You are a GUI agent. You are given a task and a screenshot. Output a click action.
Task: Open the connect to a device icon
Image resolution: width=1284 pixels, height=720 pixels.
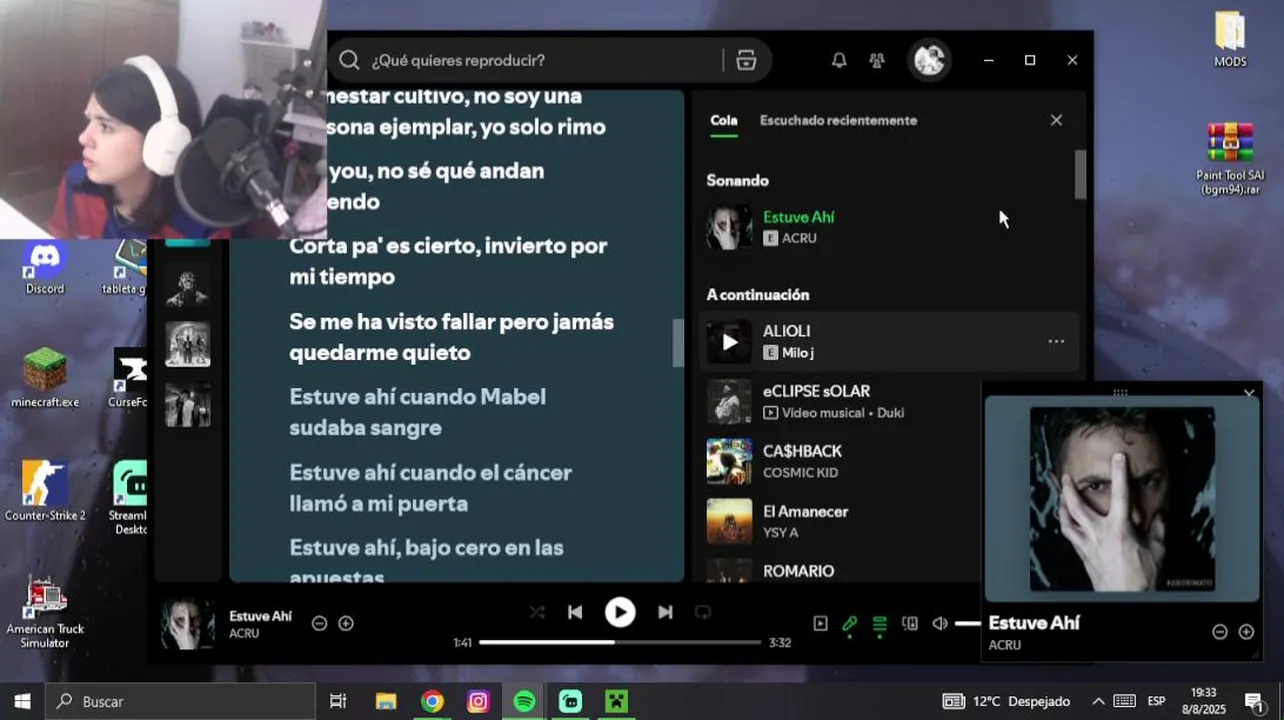[x=910, y=623]
